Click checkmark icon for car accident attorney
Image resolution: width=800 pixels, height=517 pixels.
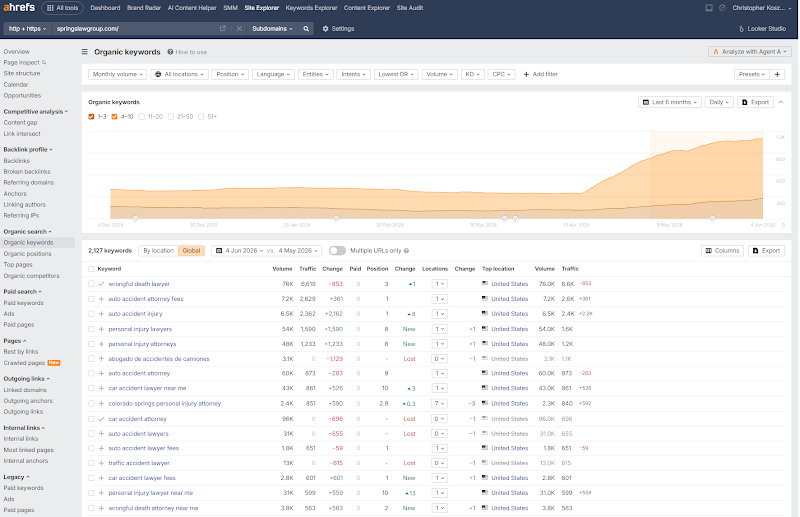point(102,419)
